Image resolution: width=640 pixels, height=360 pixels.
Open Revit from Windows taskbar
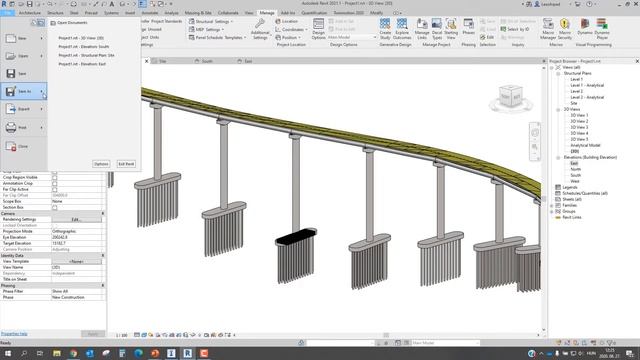pyautogui.click(x=187, y=353)
